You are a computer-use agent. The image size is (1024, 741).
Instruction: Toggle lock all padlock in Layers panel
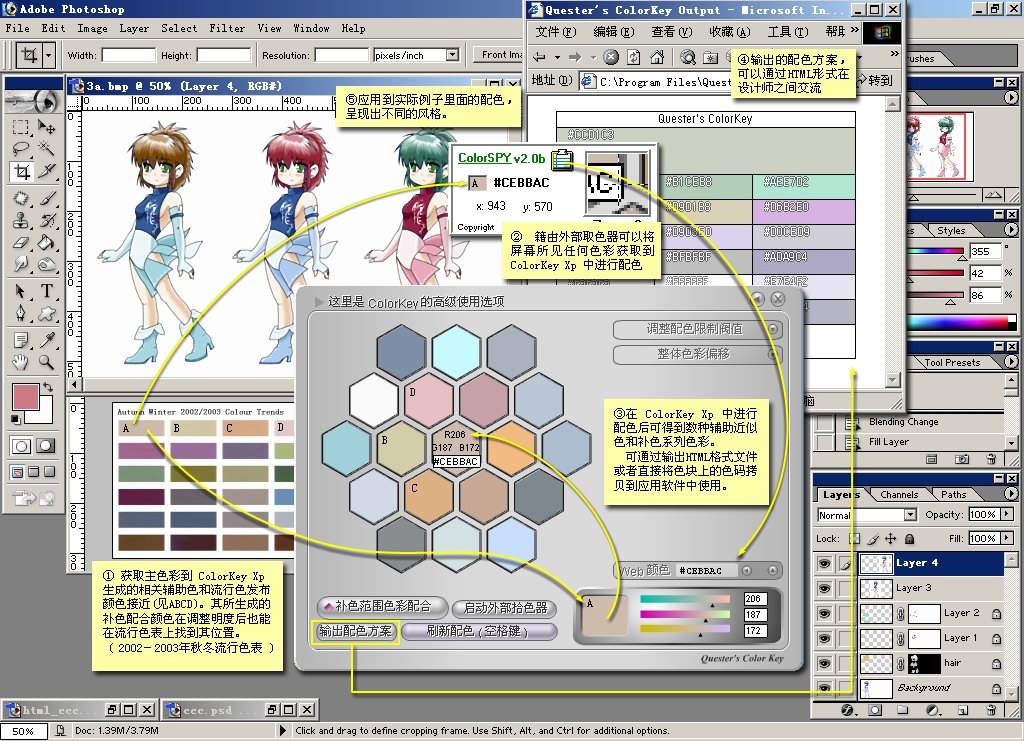[x=909, y=539]
